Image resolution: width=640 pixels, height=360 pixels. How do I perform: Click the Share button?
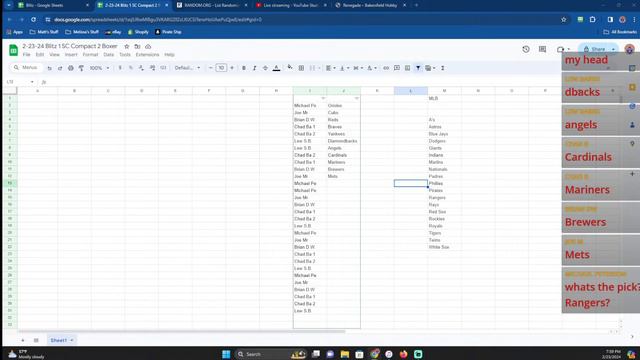[595, 49]
